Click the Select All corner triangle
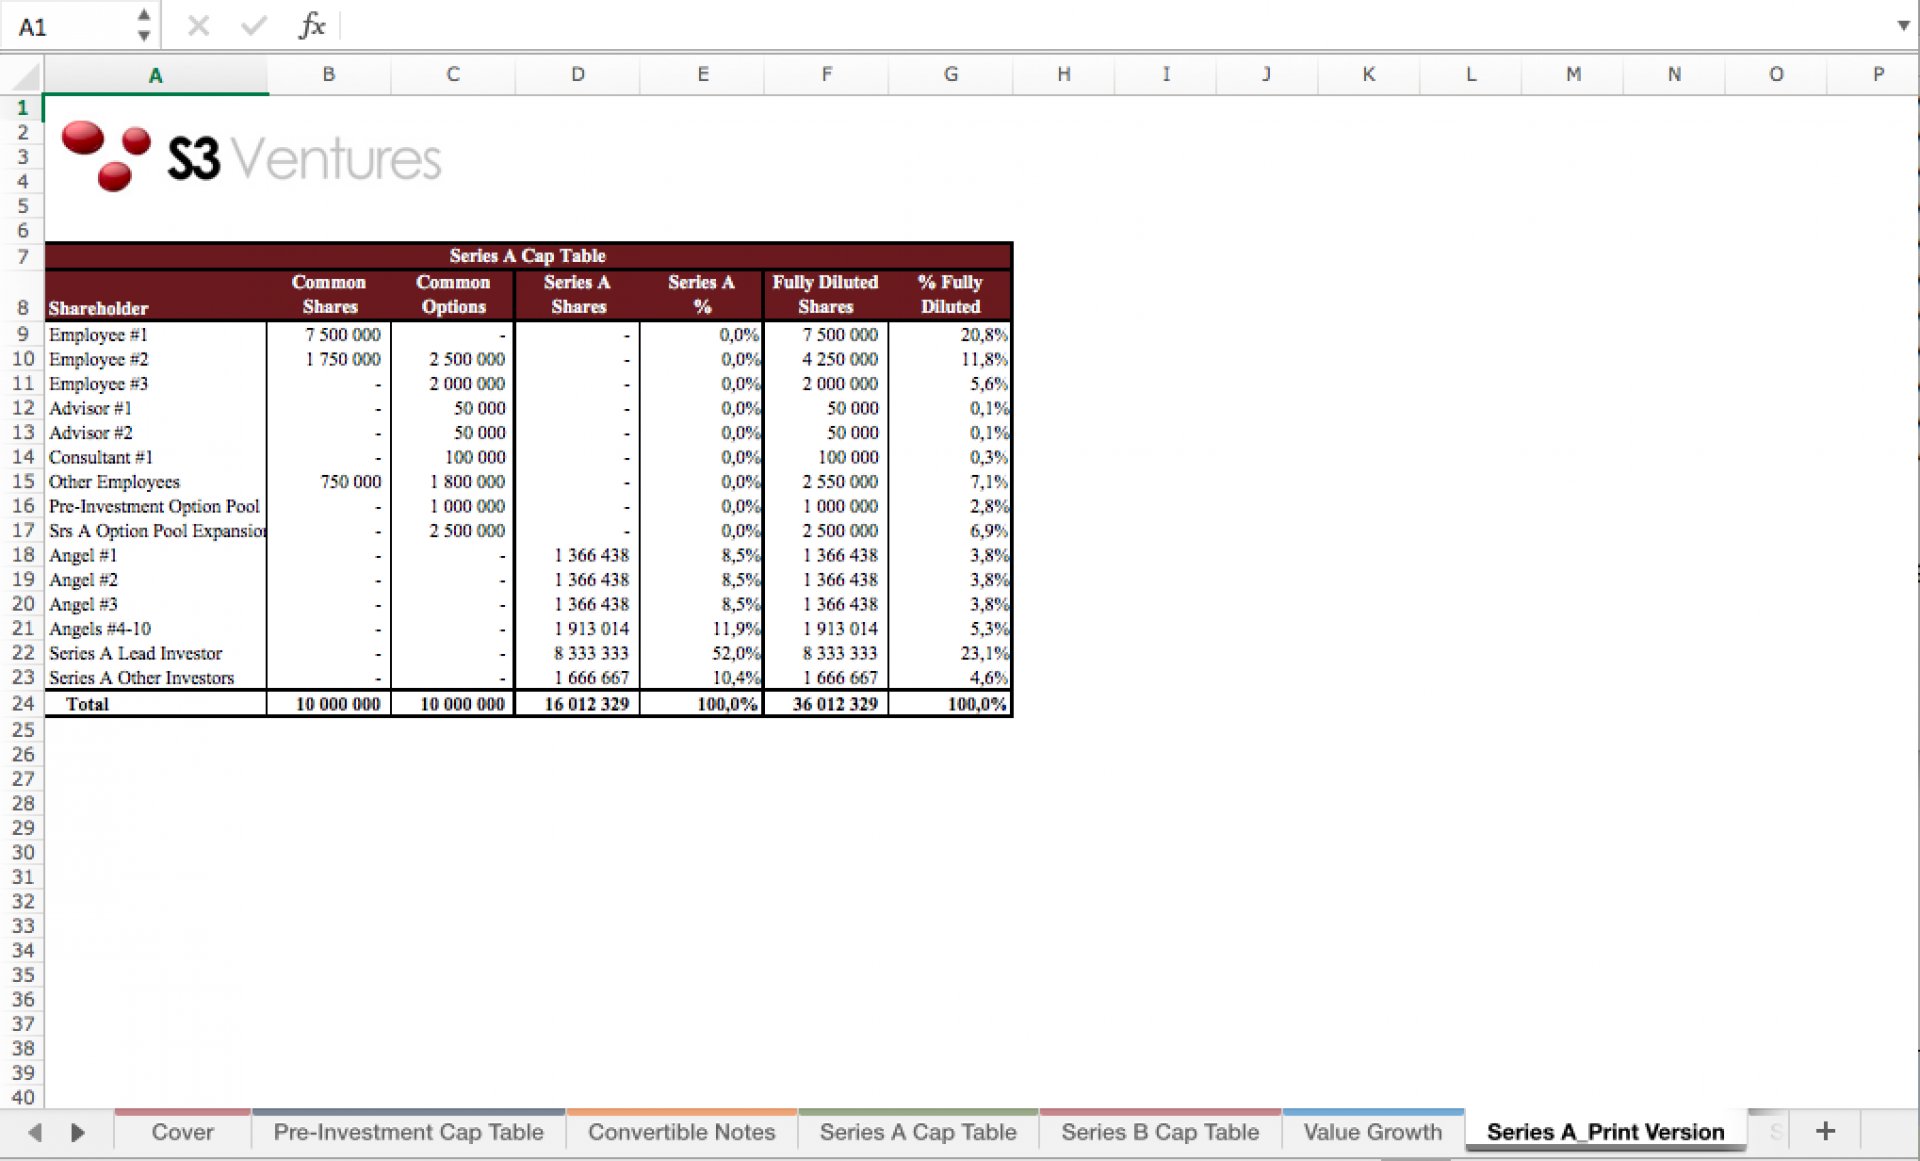This screenshot has width=1920, height=1161. [23, 75]
